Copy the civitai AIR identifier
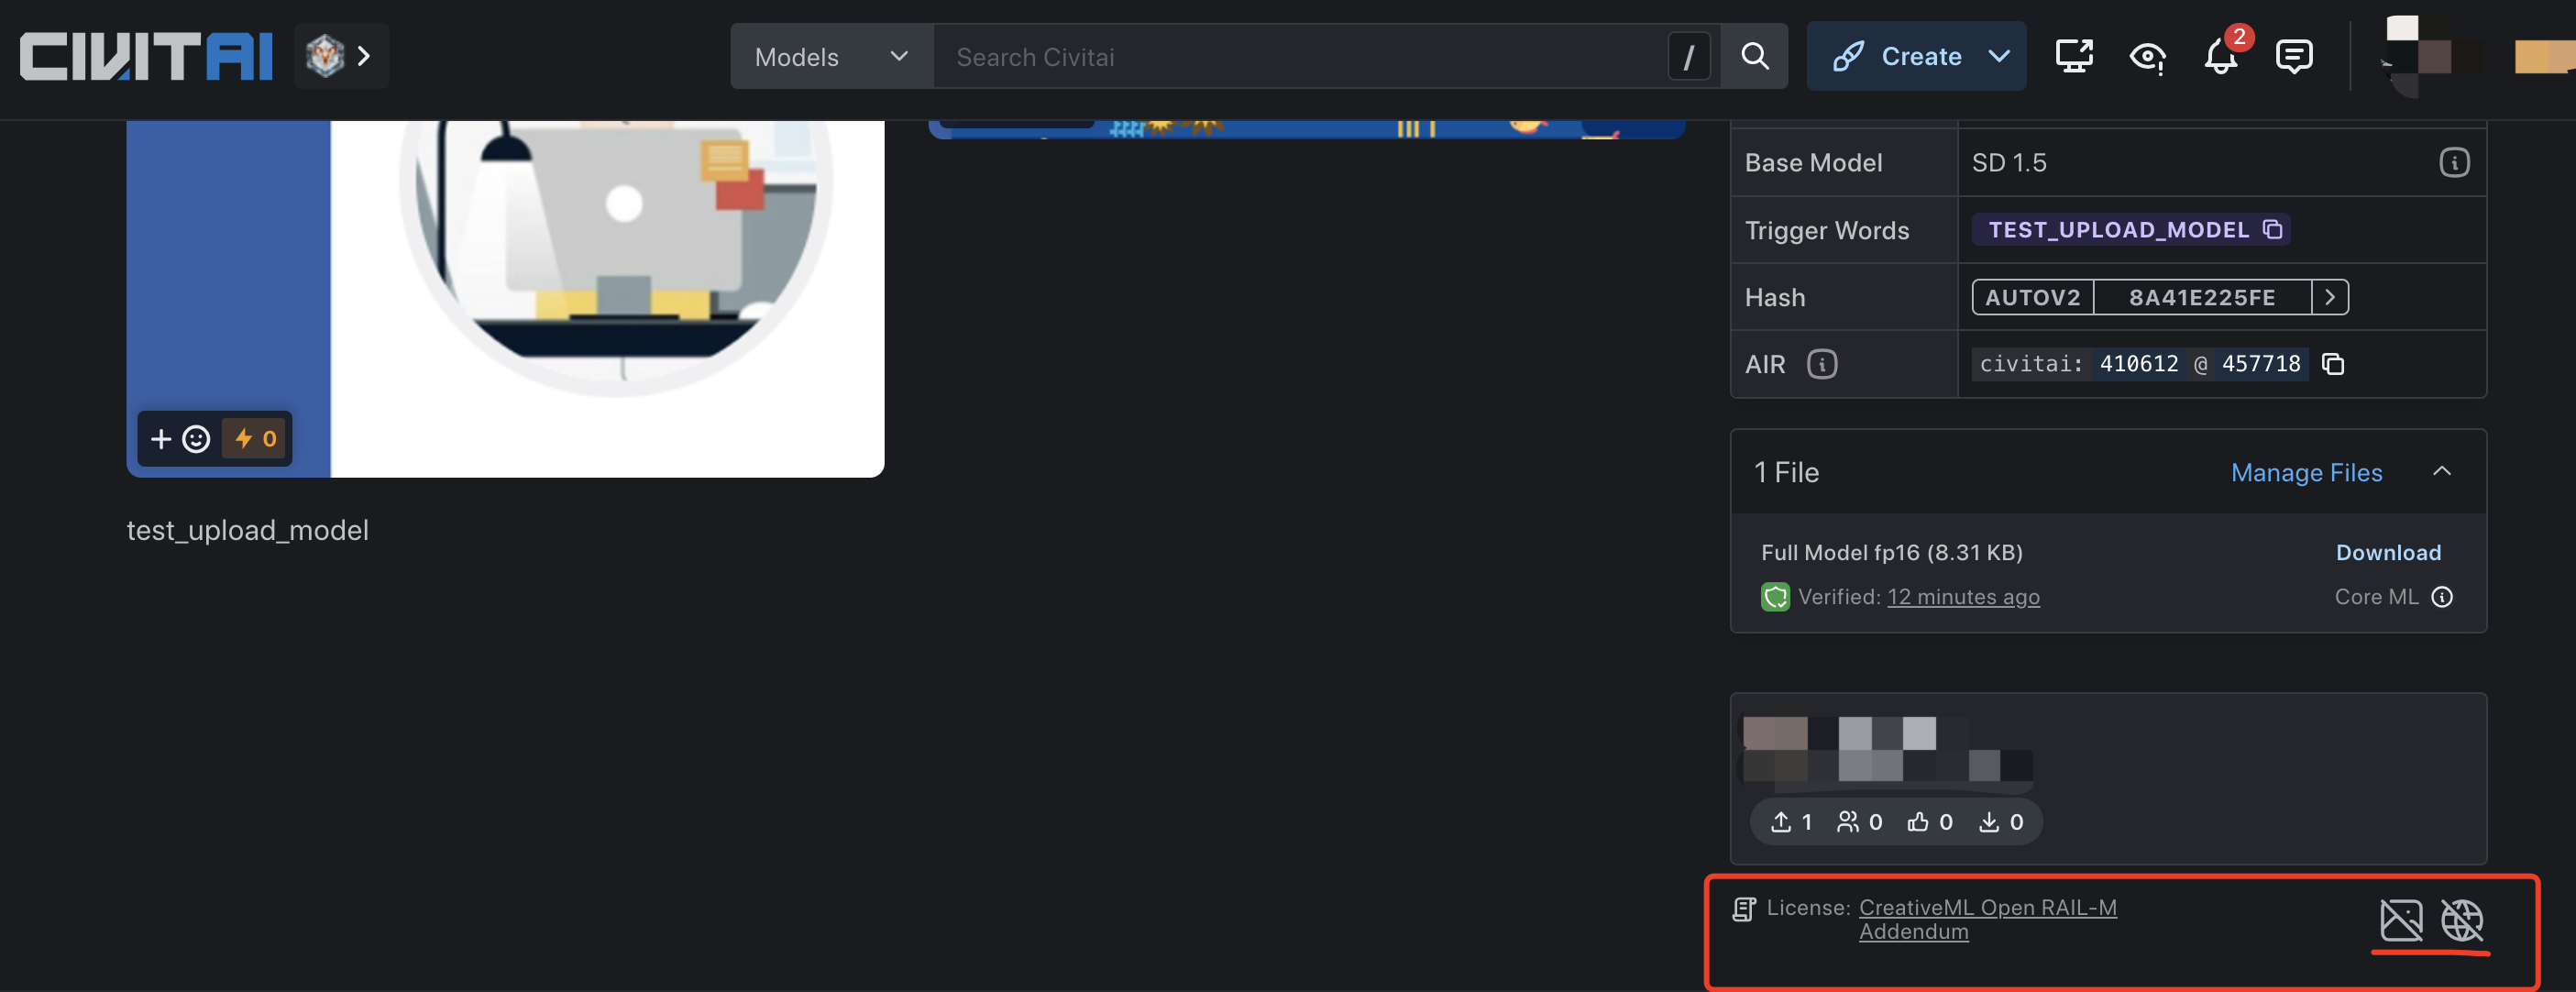This screenshot has width=2576, height=992. pyautogui.click(x=2333, y=364)
